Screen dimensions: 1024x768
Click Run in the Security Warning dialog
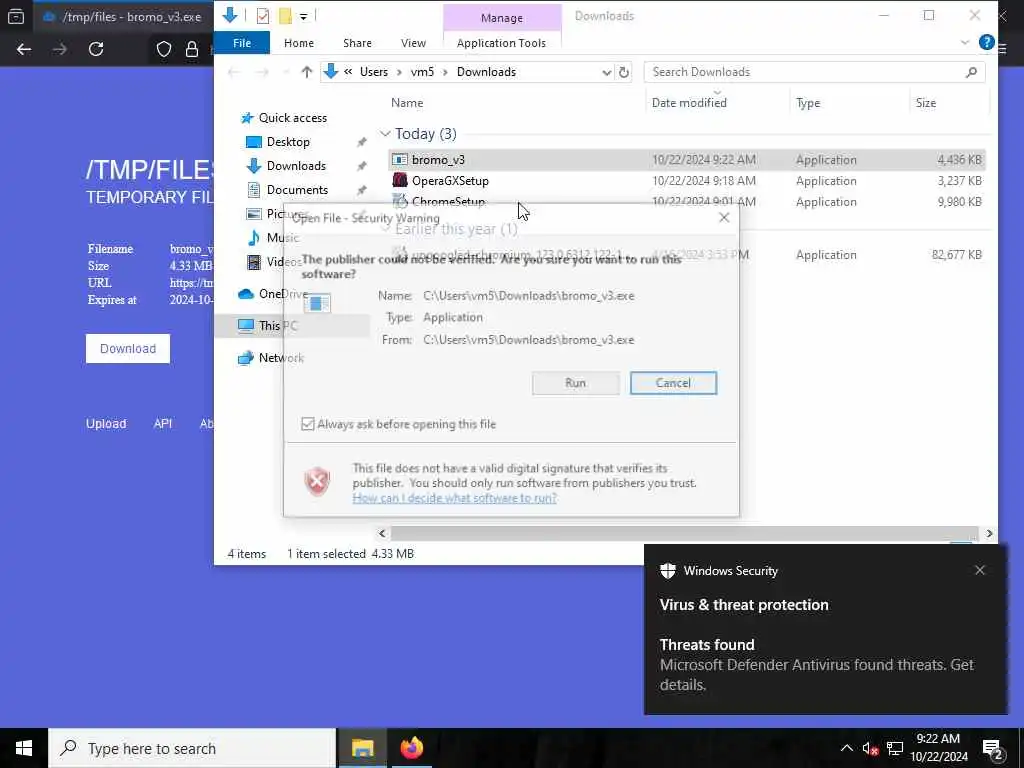pyautogui.click(x=575, y=383)
